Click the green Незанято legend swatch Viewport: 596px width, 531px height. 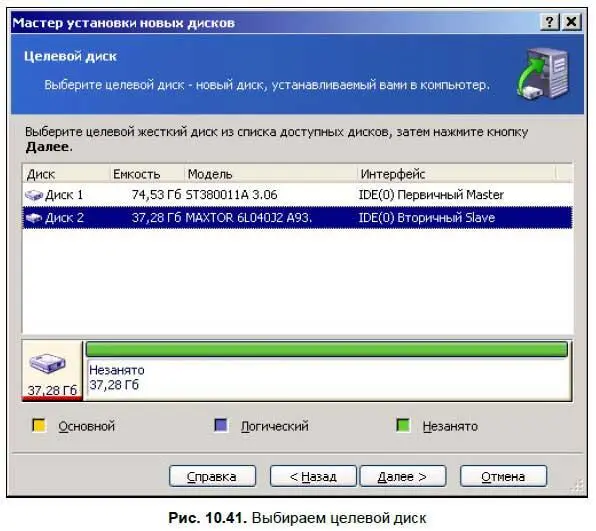coord(403,425)
